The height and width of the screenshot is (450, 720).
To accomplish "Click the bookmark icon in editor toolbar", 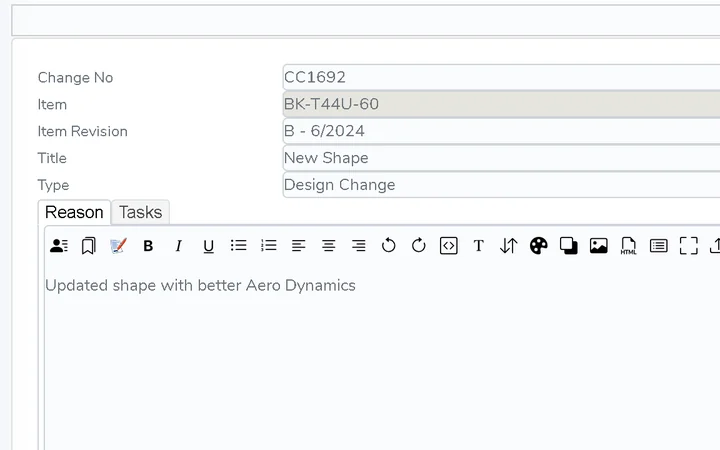I will pyautogui.click(x=89, y=246).
